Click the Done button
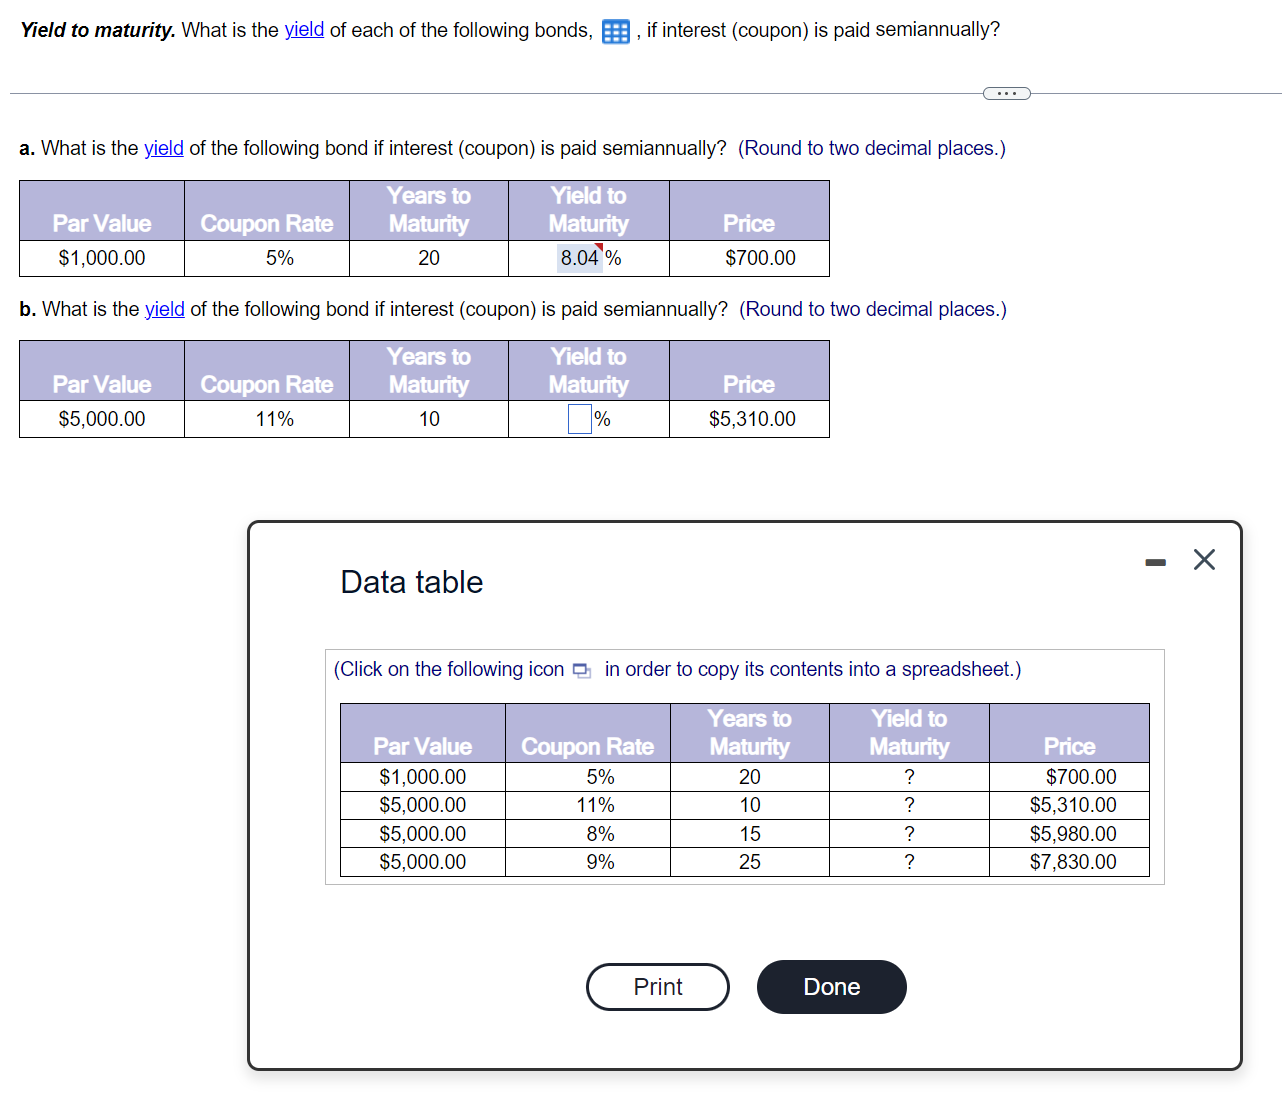 [x=832, y=987]
